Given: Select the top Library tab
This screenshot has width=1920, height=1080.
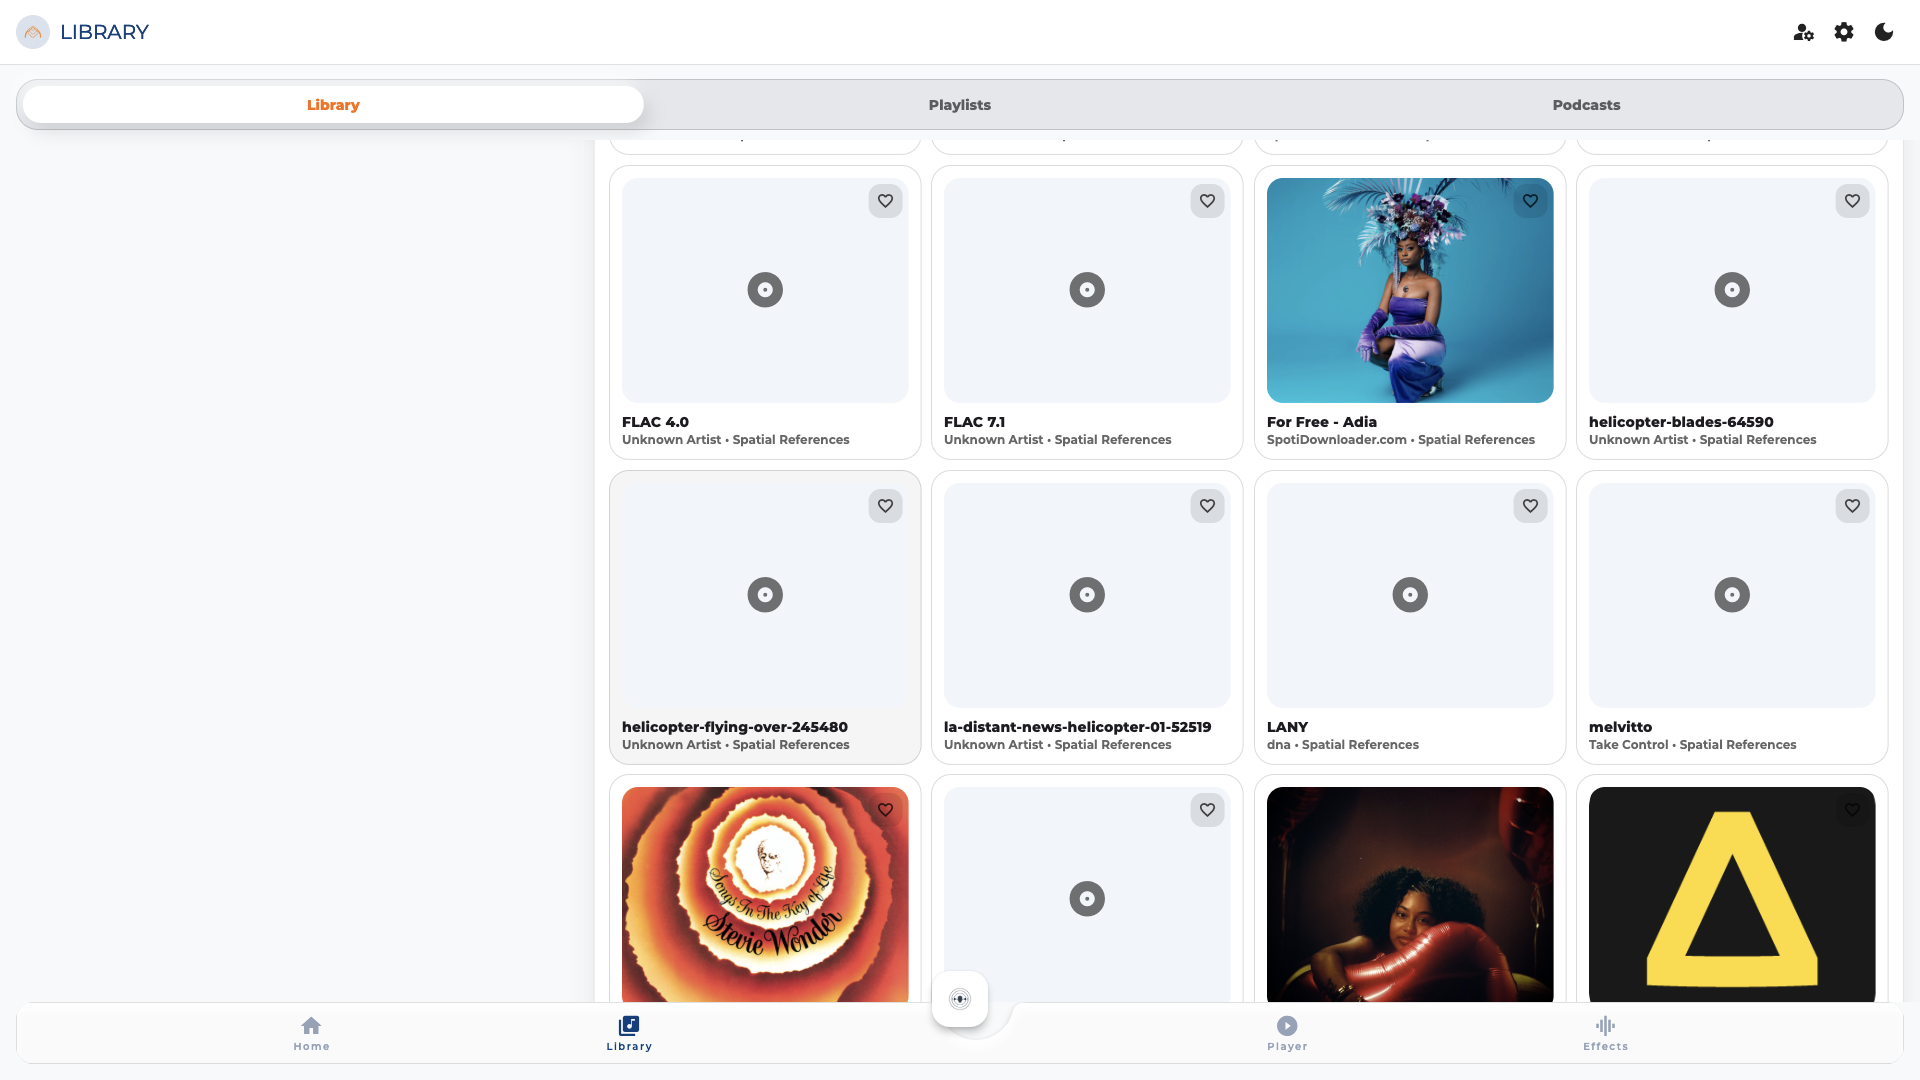Looking at the screenshot, I should tap(333, 105).
